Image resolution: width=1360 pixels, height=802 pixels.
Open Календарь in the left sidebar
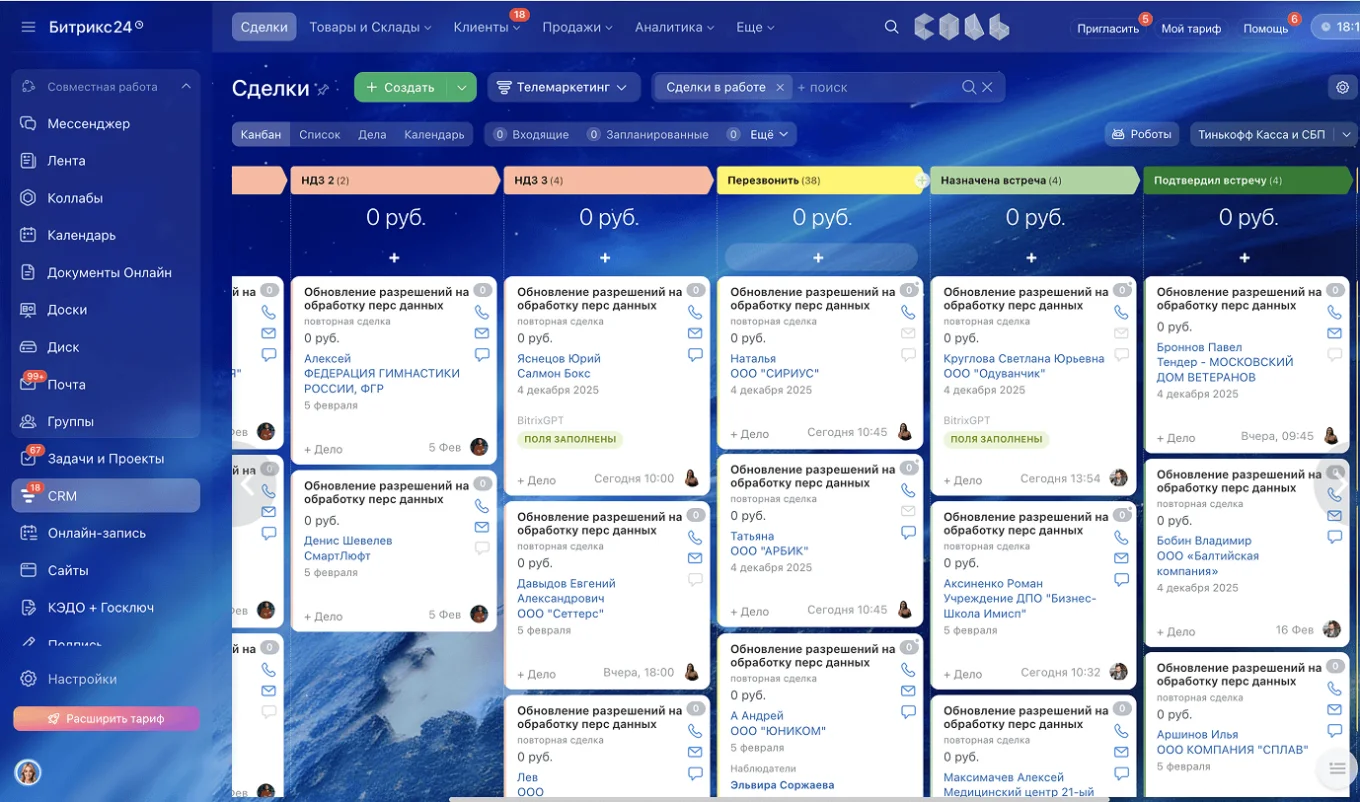point(81,235)
